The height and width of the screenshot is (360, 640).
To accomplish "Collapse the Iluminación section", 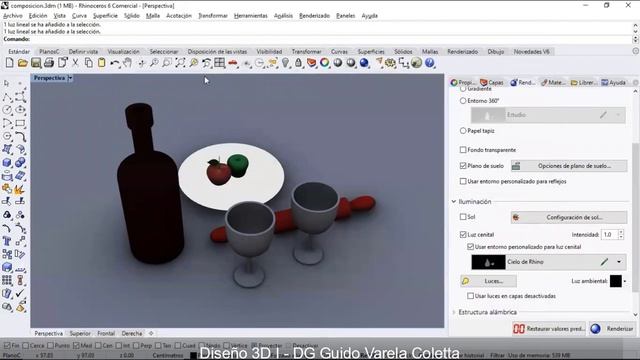I will coord(454,202).
